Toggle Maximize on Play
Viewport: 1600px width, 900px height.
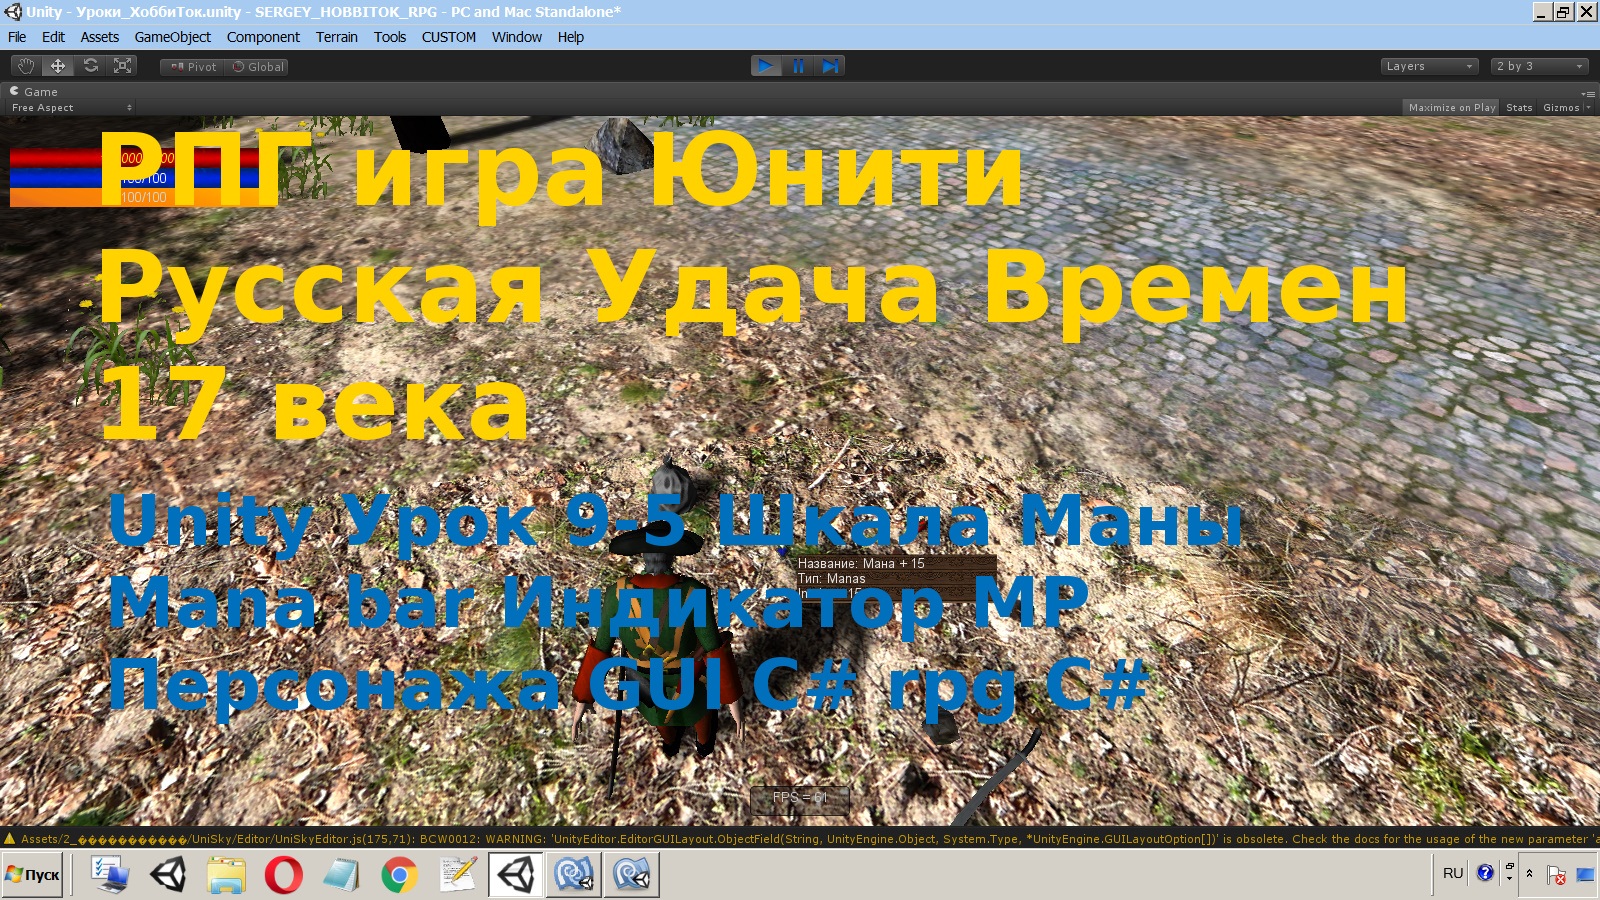[1451, 107]
